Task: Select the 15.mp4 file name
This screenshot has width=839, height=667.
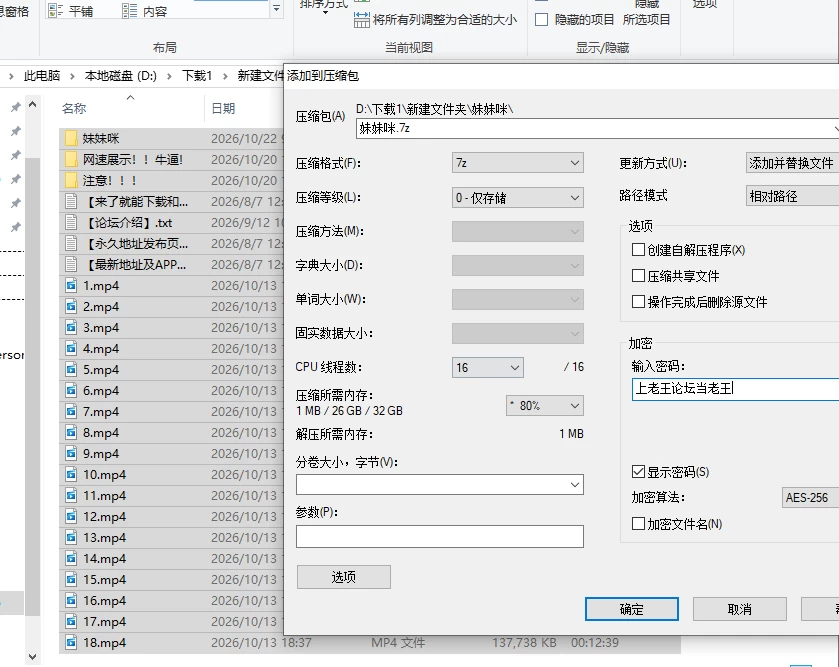Action: click(104, 579)
